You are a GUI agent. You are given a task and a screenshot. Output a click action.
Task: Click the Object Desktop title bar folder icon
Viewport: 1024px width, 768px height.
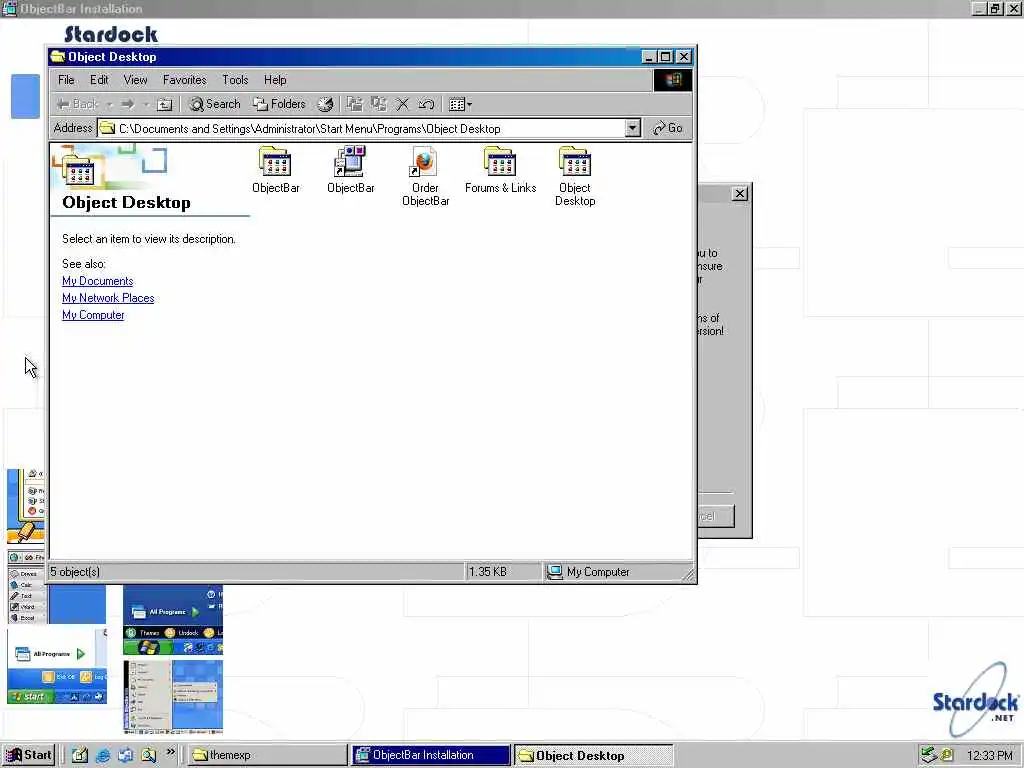[58, 56]
